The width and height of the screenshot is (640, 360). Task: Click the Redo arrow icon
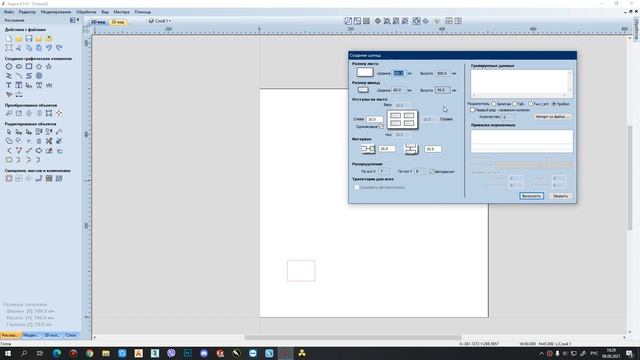(59, 48)
